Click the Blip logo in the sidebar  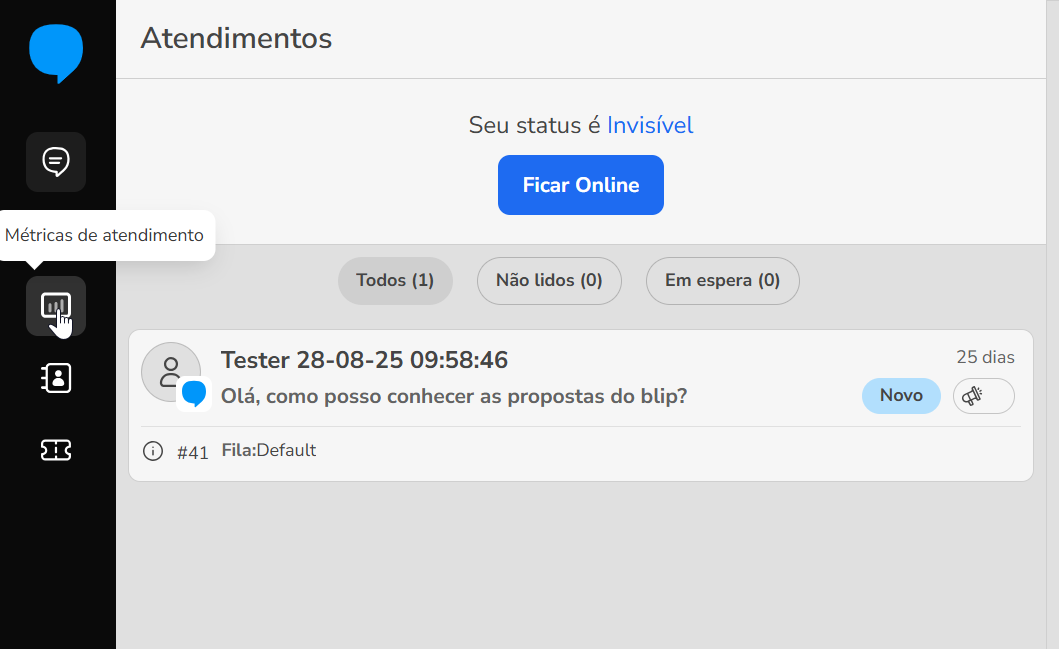(x=56, y=53)
